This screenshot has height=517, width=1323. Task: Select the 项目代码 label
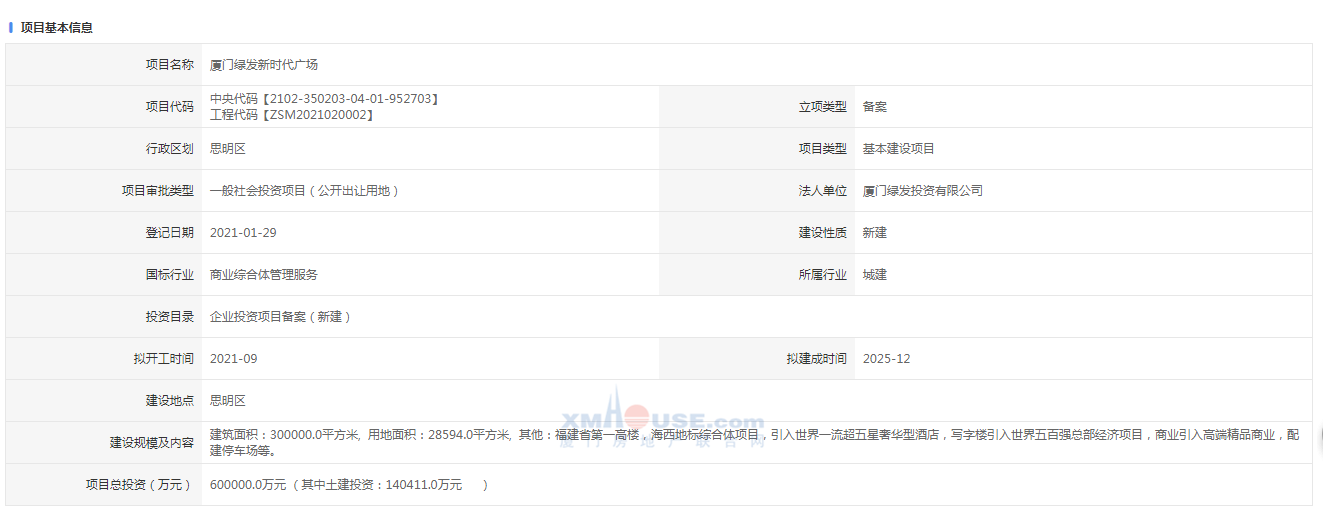tap(170, 106)
